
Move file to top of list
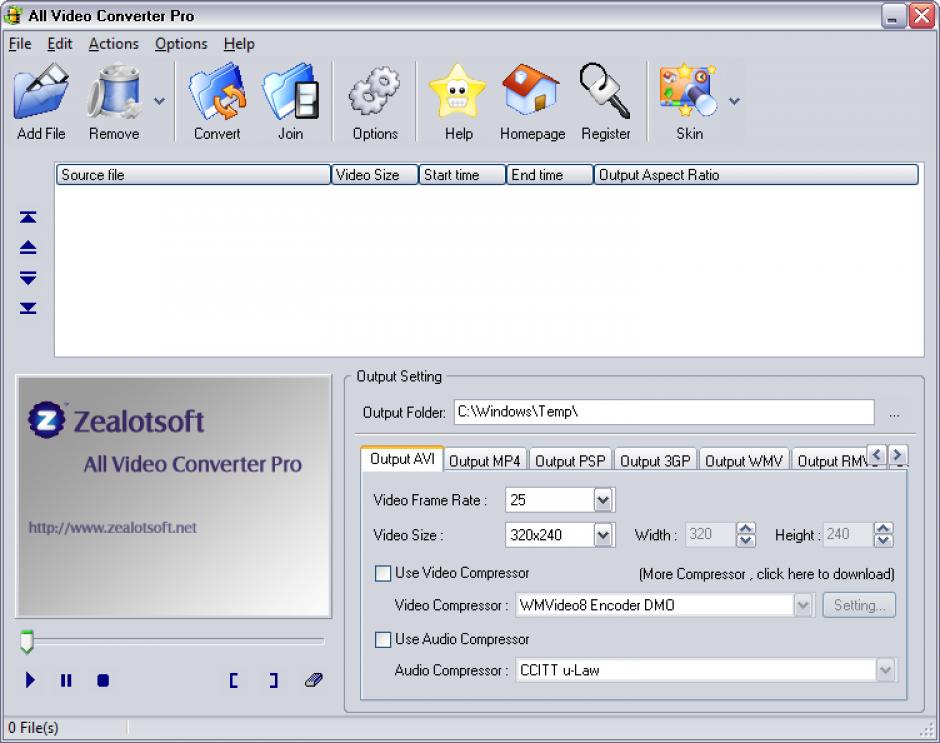click(x=28, y=217)
